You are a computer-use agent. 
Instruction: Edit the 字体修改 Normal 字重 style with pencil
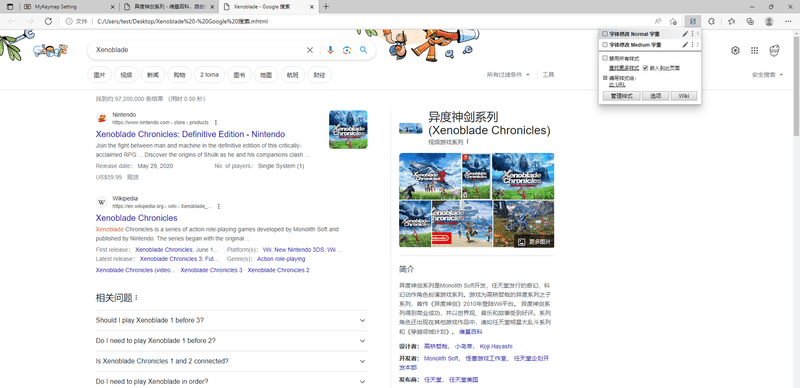(x=685, y=34)
